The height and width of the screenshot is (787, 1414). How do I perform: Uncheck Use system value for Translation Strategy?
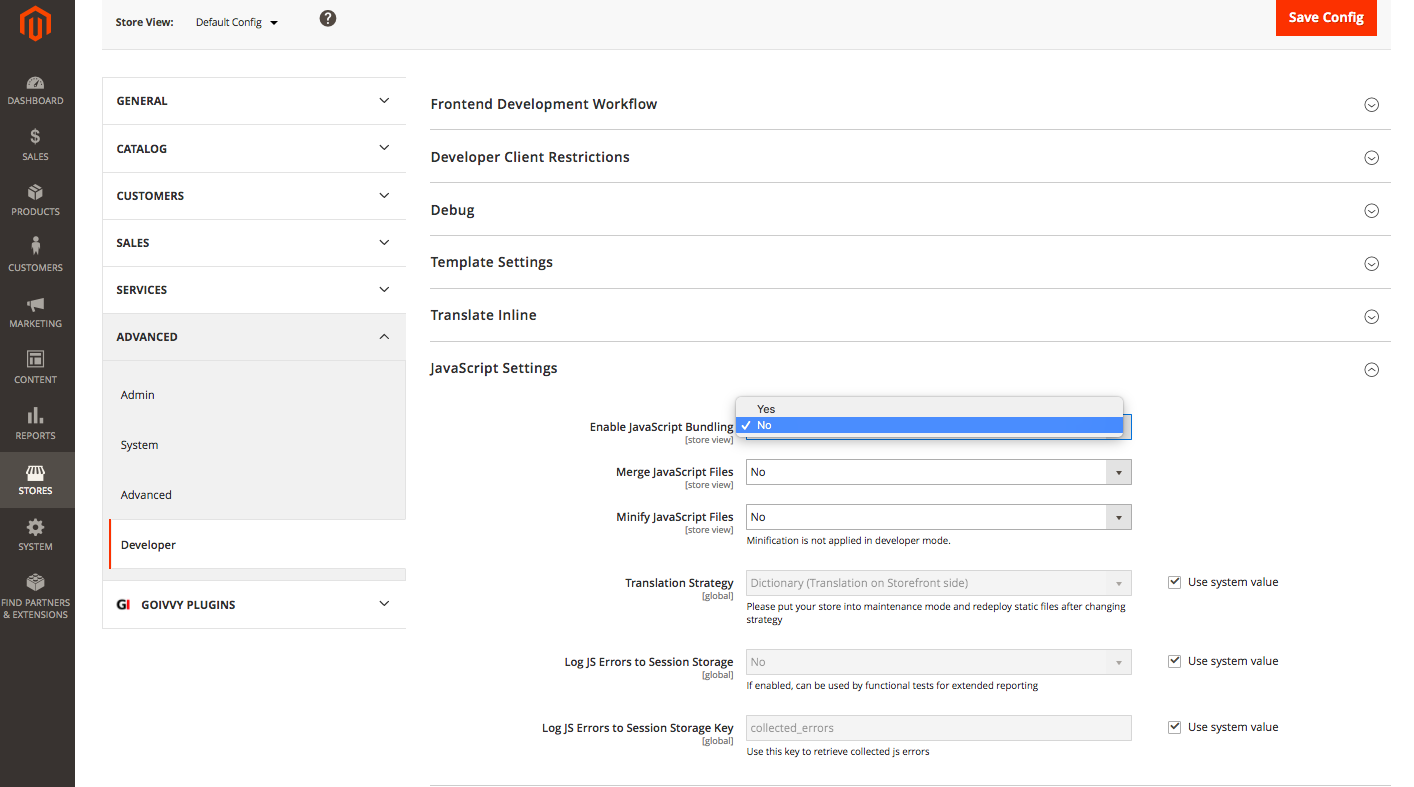coord(1175,582)
